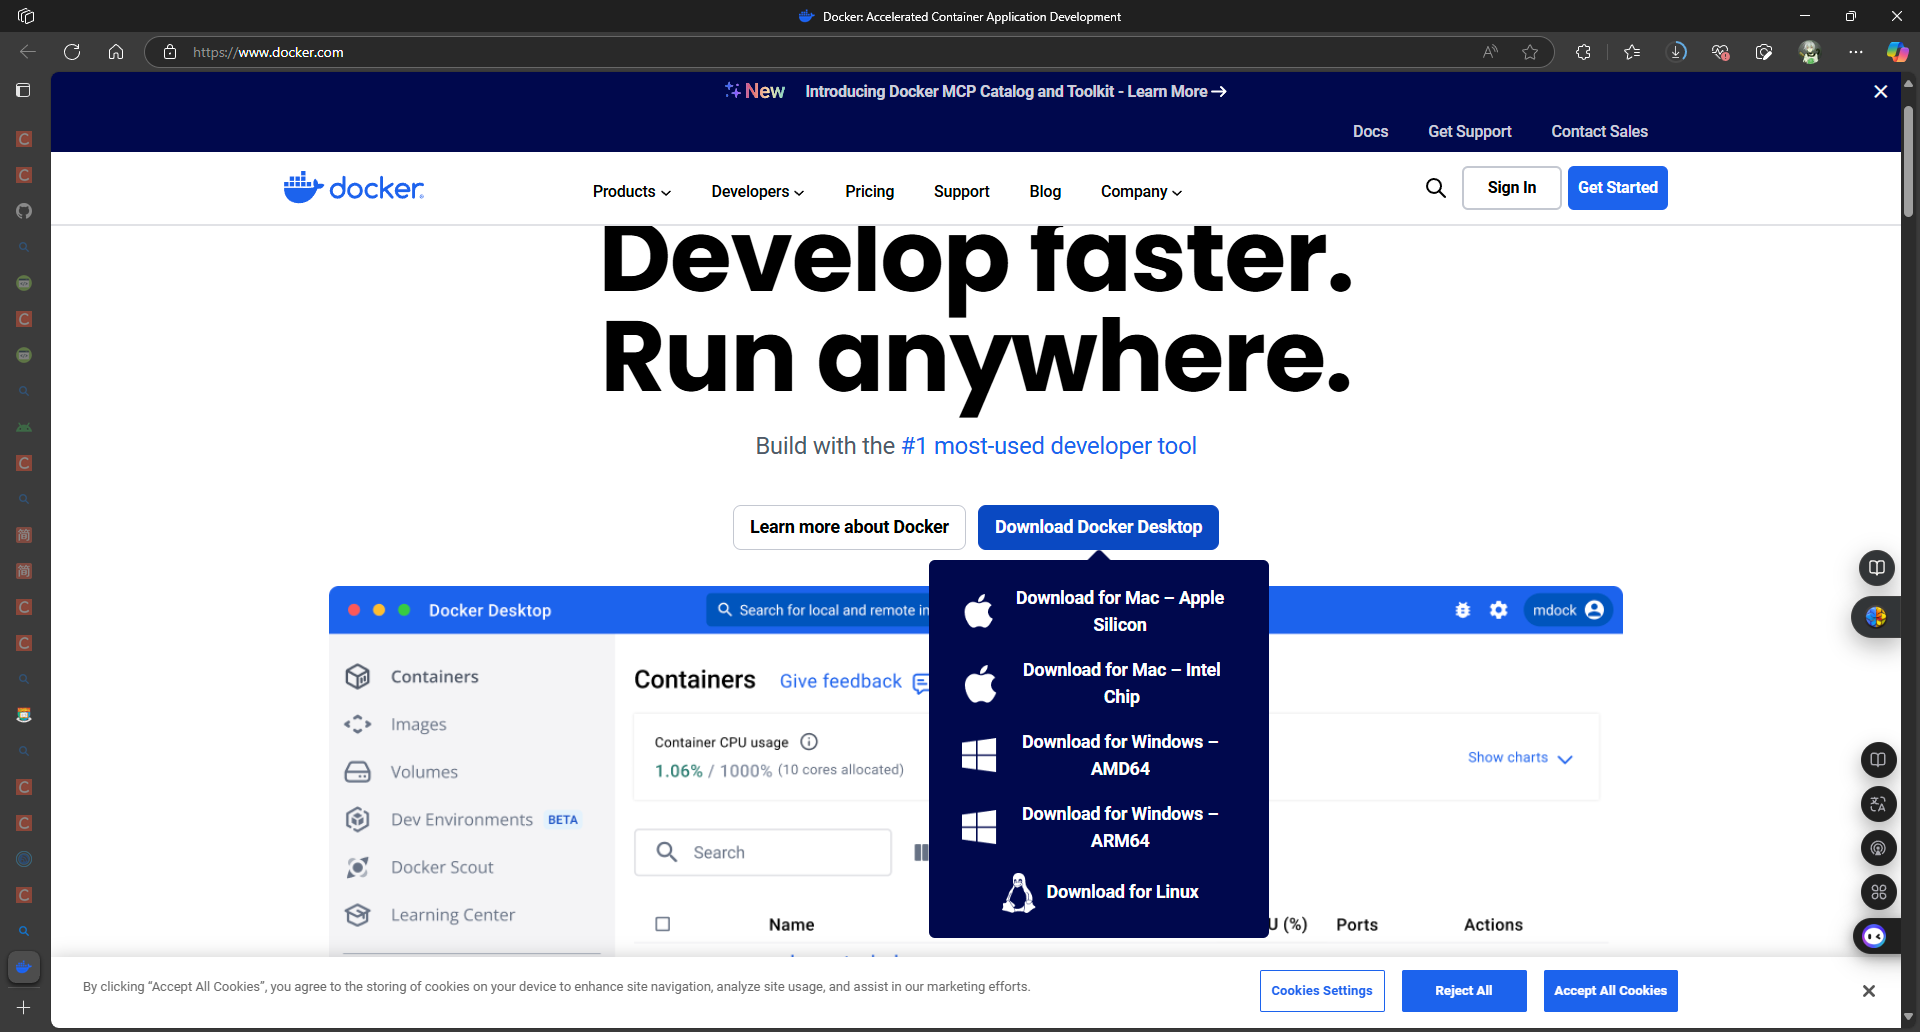Go to the browser home page icon
Screen dimensions: 1920x1032
[116, 52]
